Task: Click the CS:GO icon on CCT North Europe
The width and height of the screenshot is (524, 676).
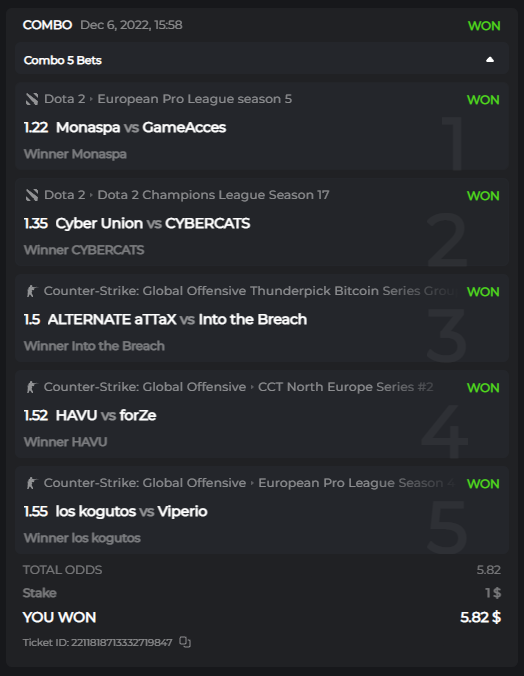Action: pyautogui.click(x=31, y=387)
